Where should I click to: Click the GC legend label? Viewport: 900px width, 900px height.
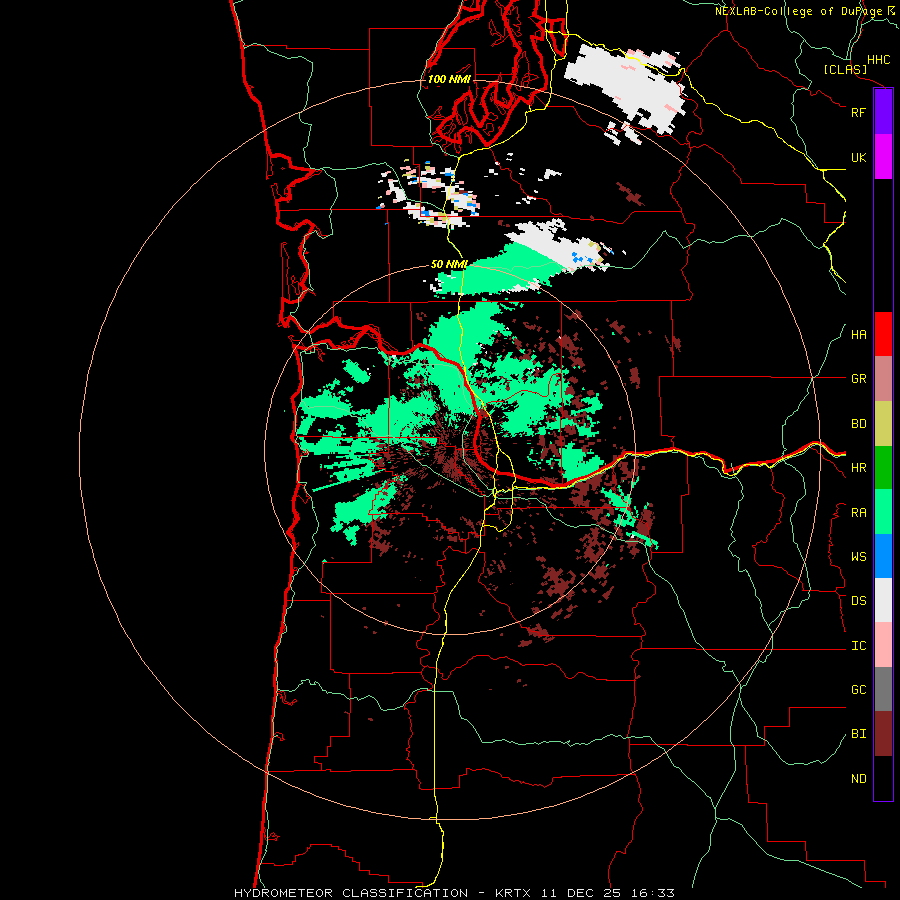[x=858, y=690]
